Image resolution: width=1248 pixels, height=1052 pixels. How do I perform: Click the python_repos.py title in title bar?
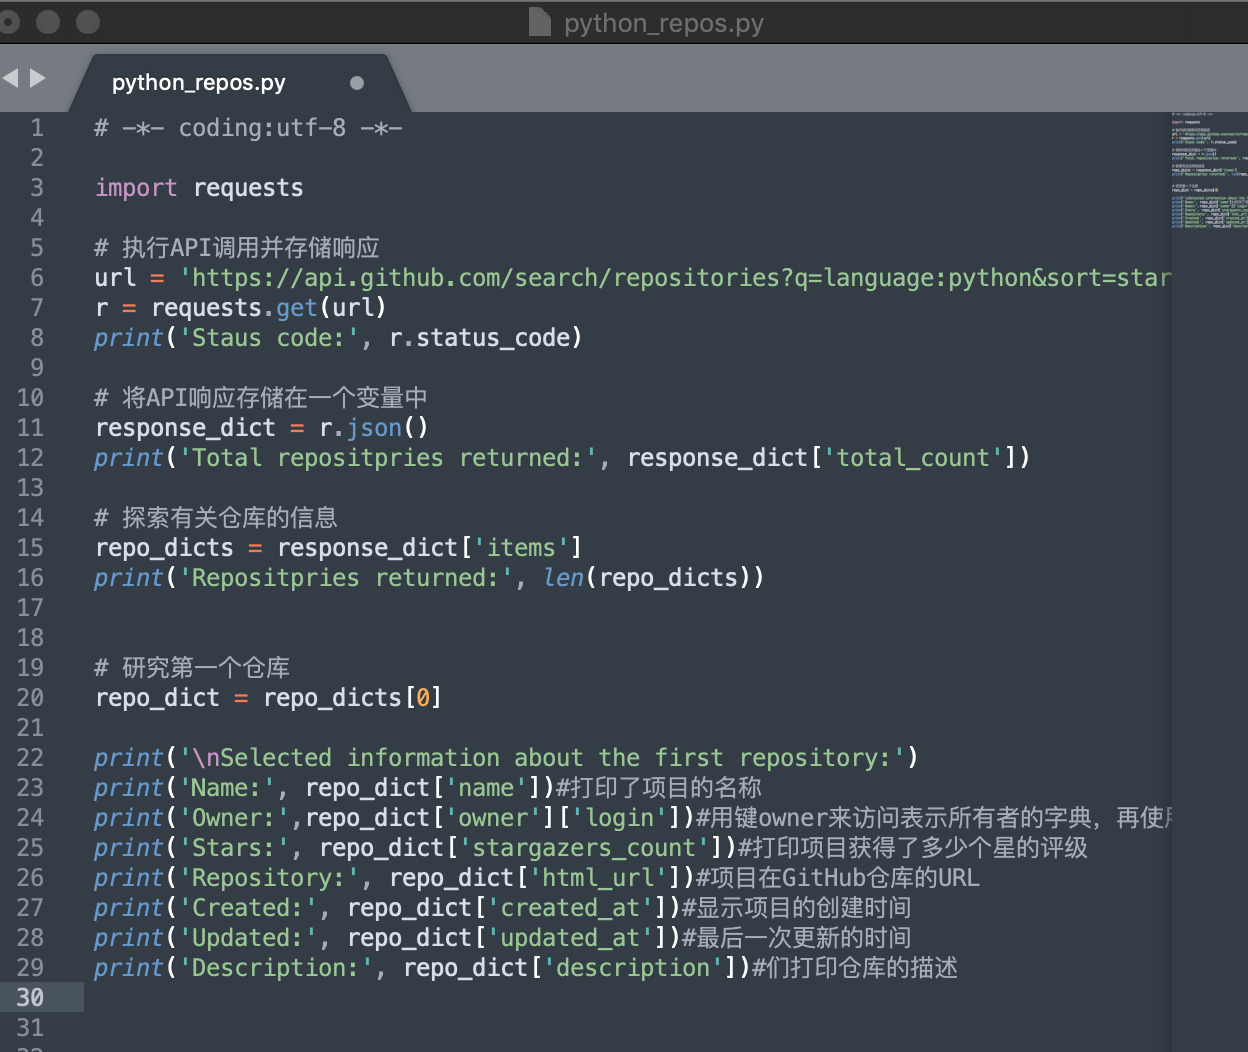point(664,23)
